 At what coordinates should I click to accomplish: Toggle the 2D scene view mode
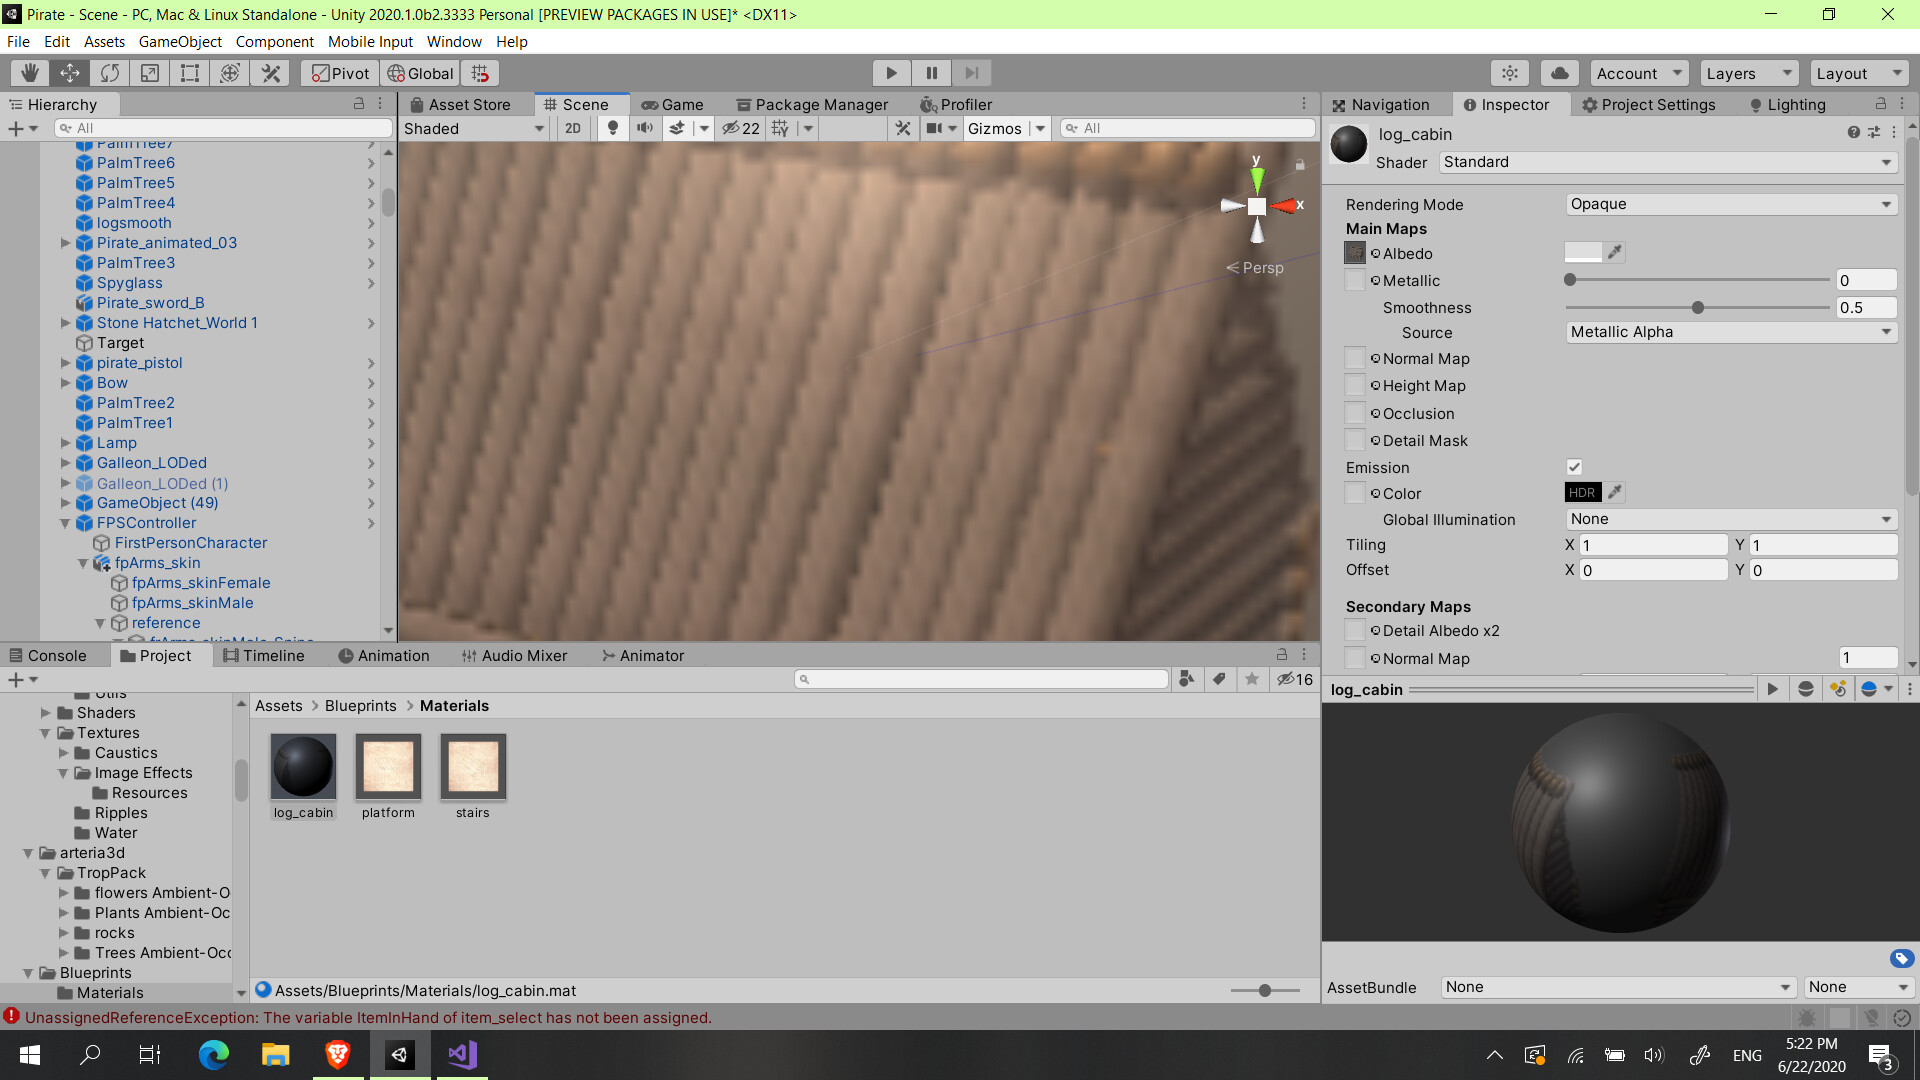tap(573, 128)
